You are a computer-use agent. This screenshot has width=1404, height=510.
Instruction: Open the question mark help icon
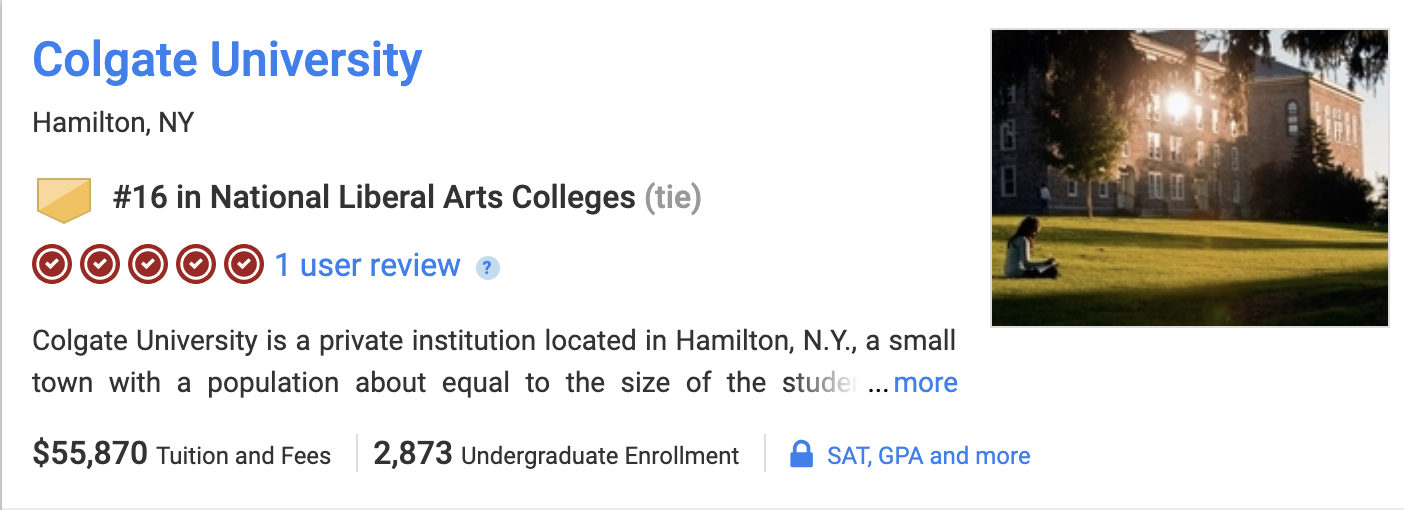487,268
